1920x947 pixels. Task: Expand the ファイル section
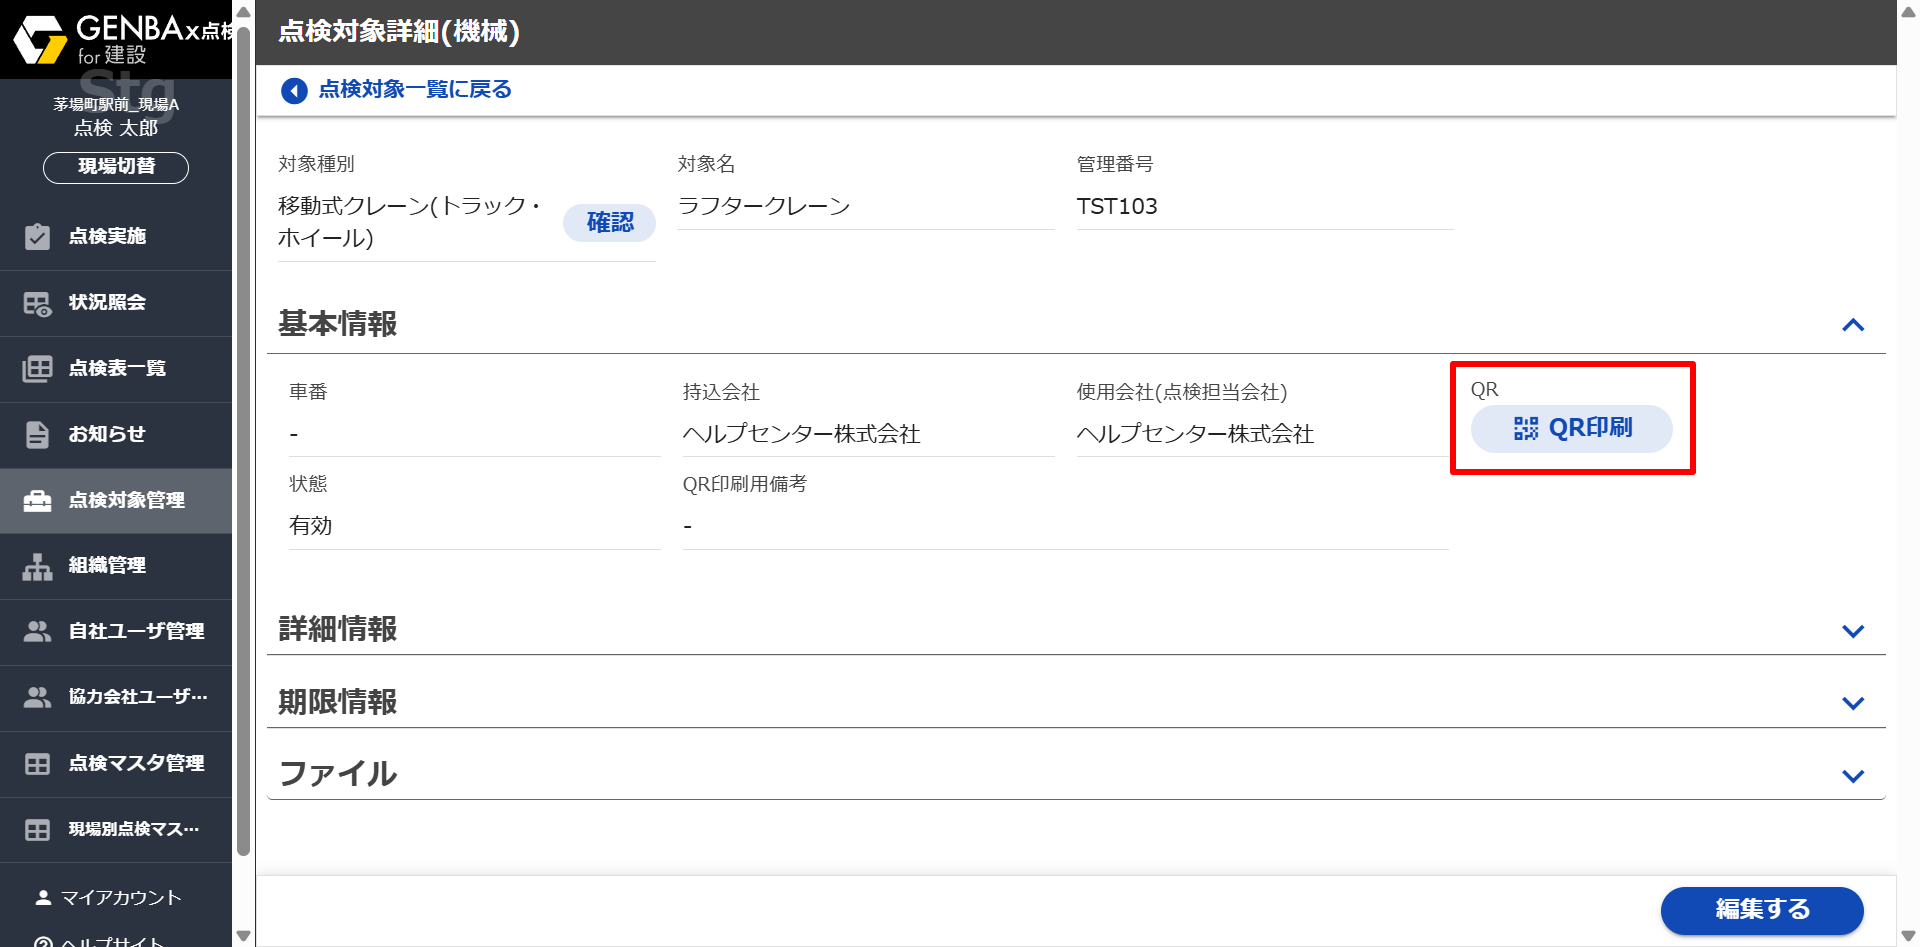coord(1852,776)
